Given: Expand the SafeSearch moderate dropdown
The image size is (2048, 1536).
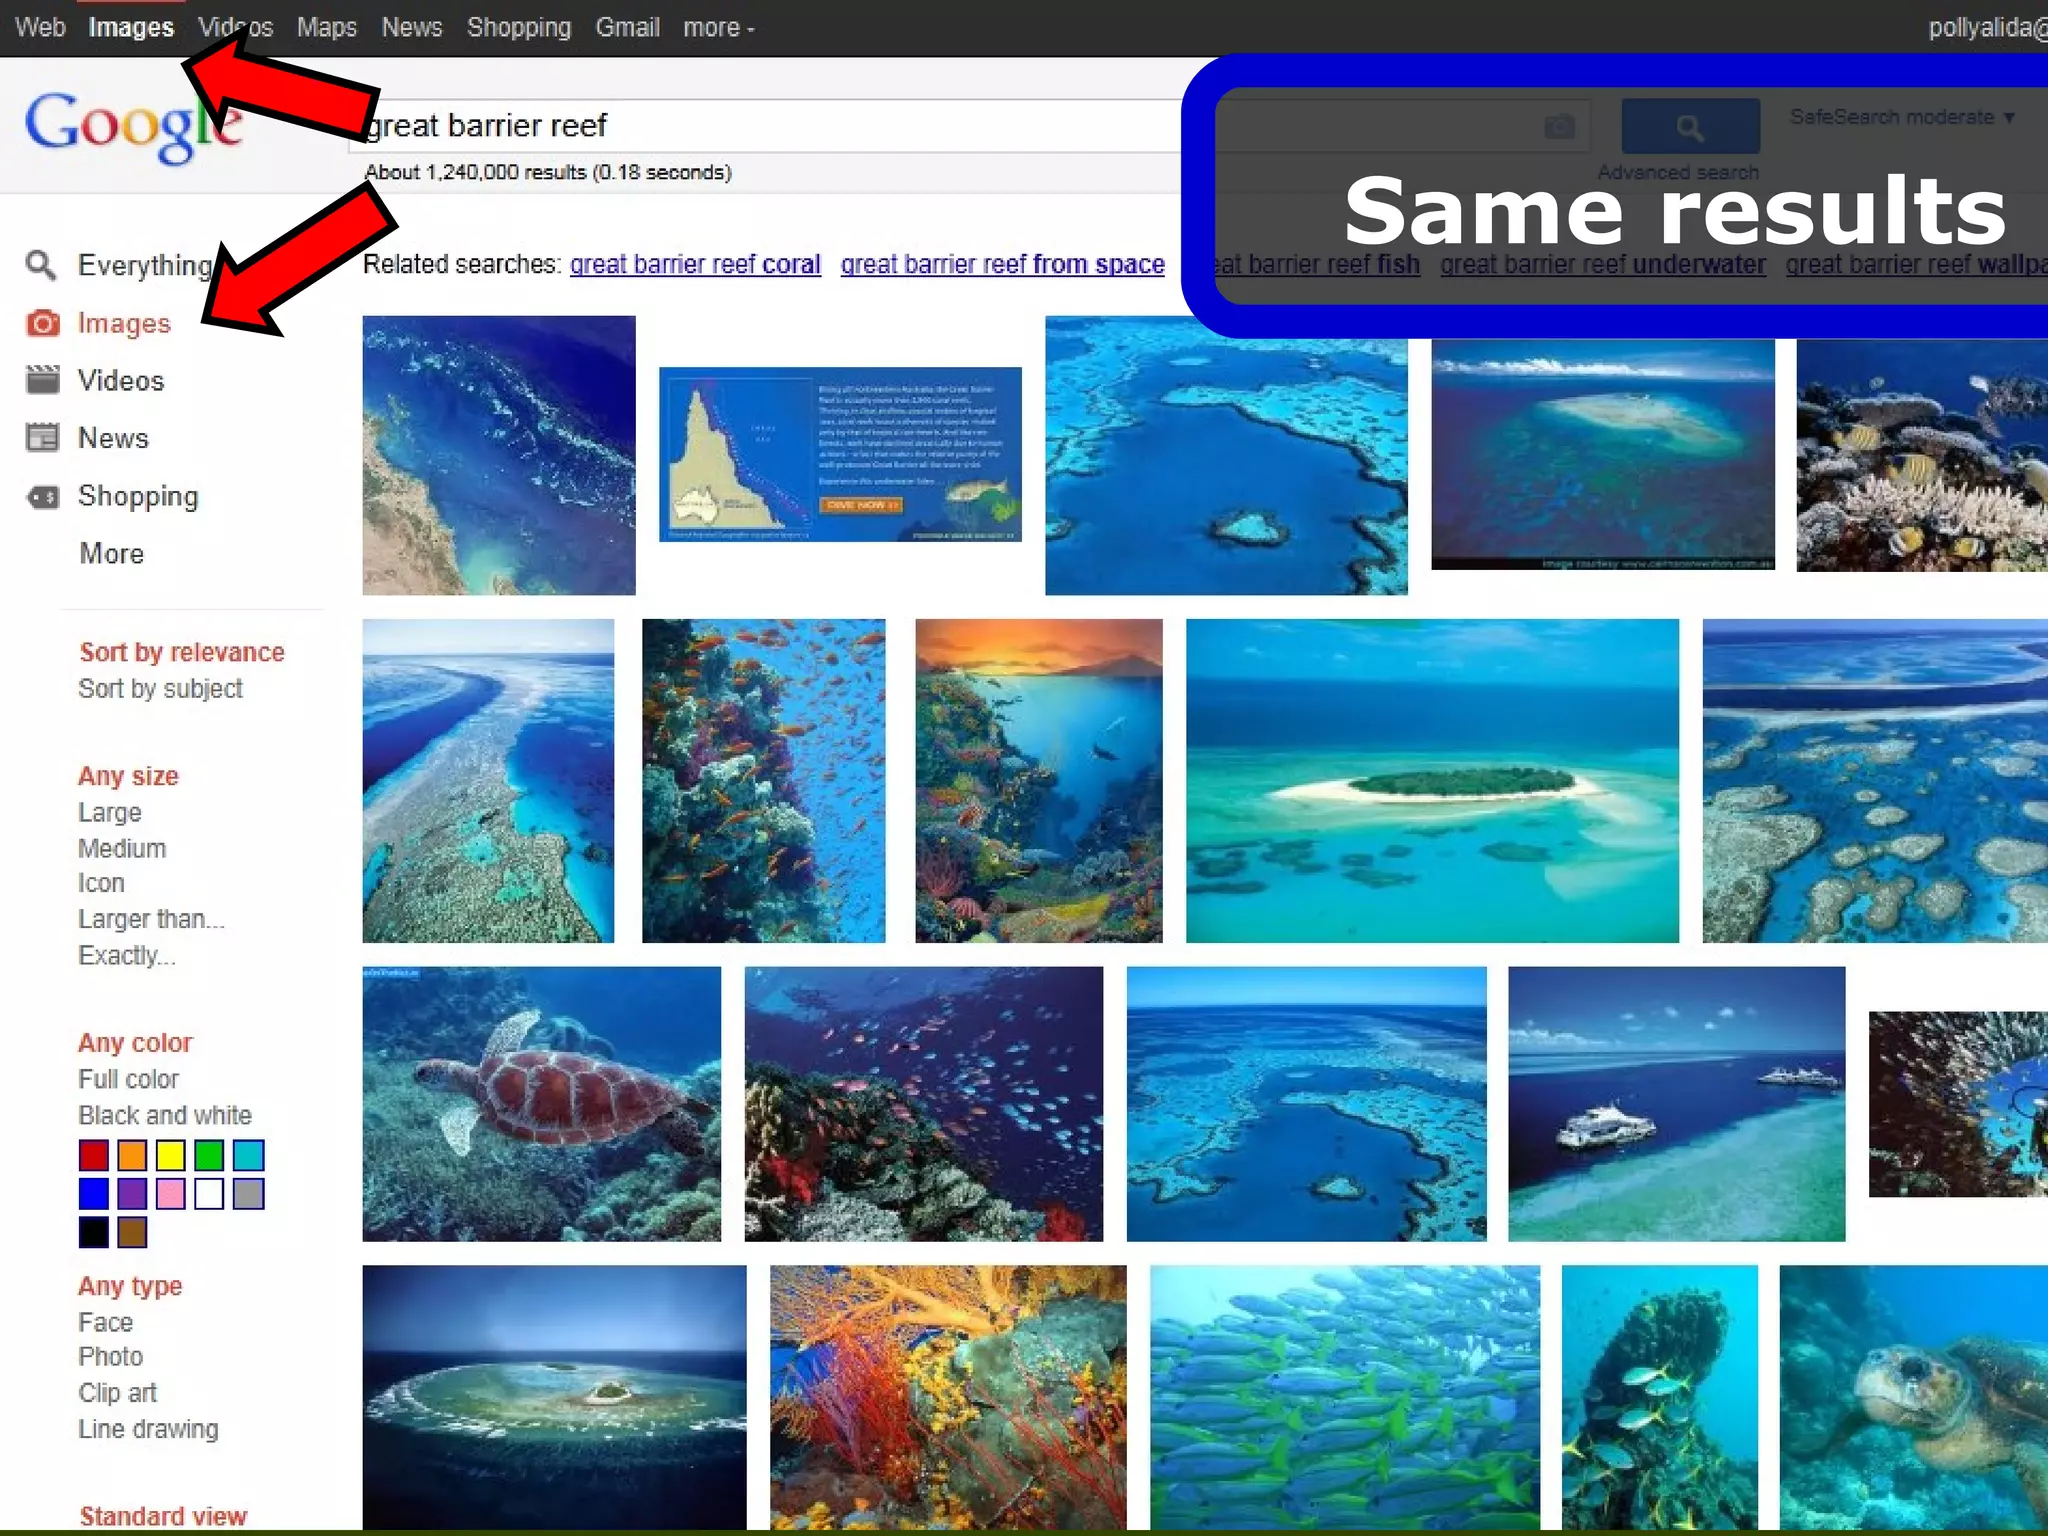Looking at the screenshot, I should 1902,117.
